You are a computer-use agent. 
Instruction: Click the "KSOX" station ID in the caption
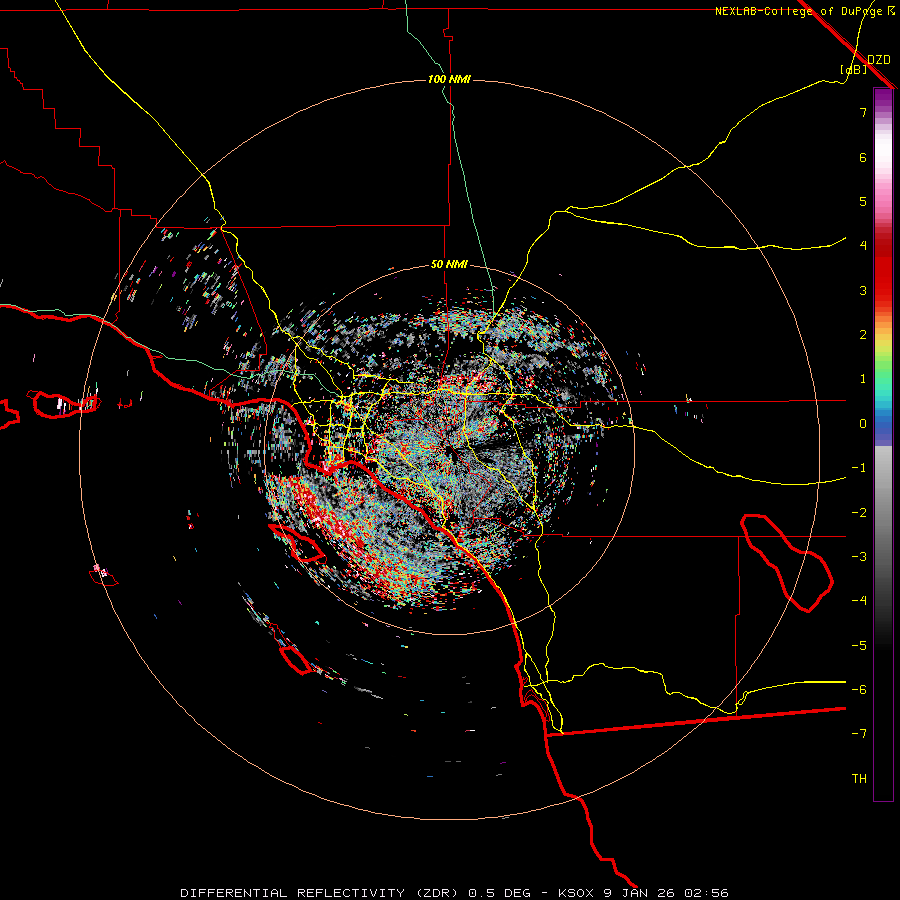tap(576, 893)
